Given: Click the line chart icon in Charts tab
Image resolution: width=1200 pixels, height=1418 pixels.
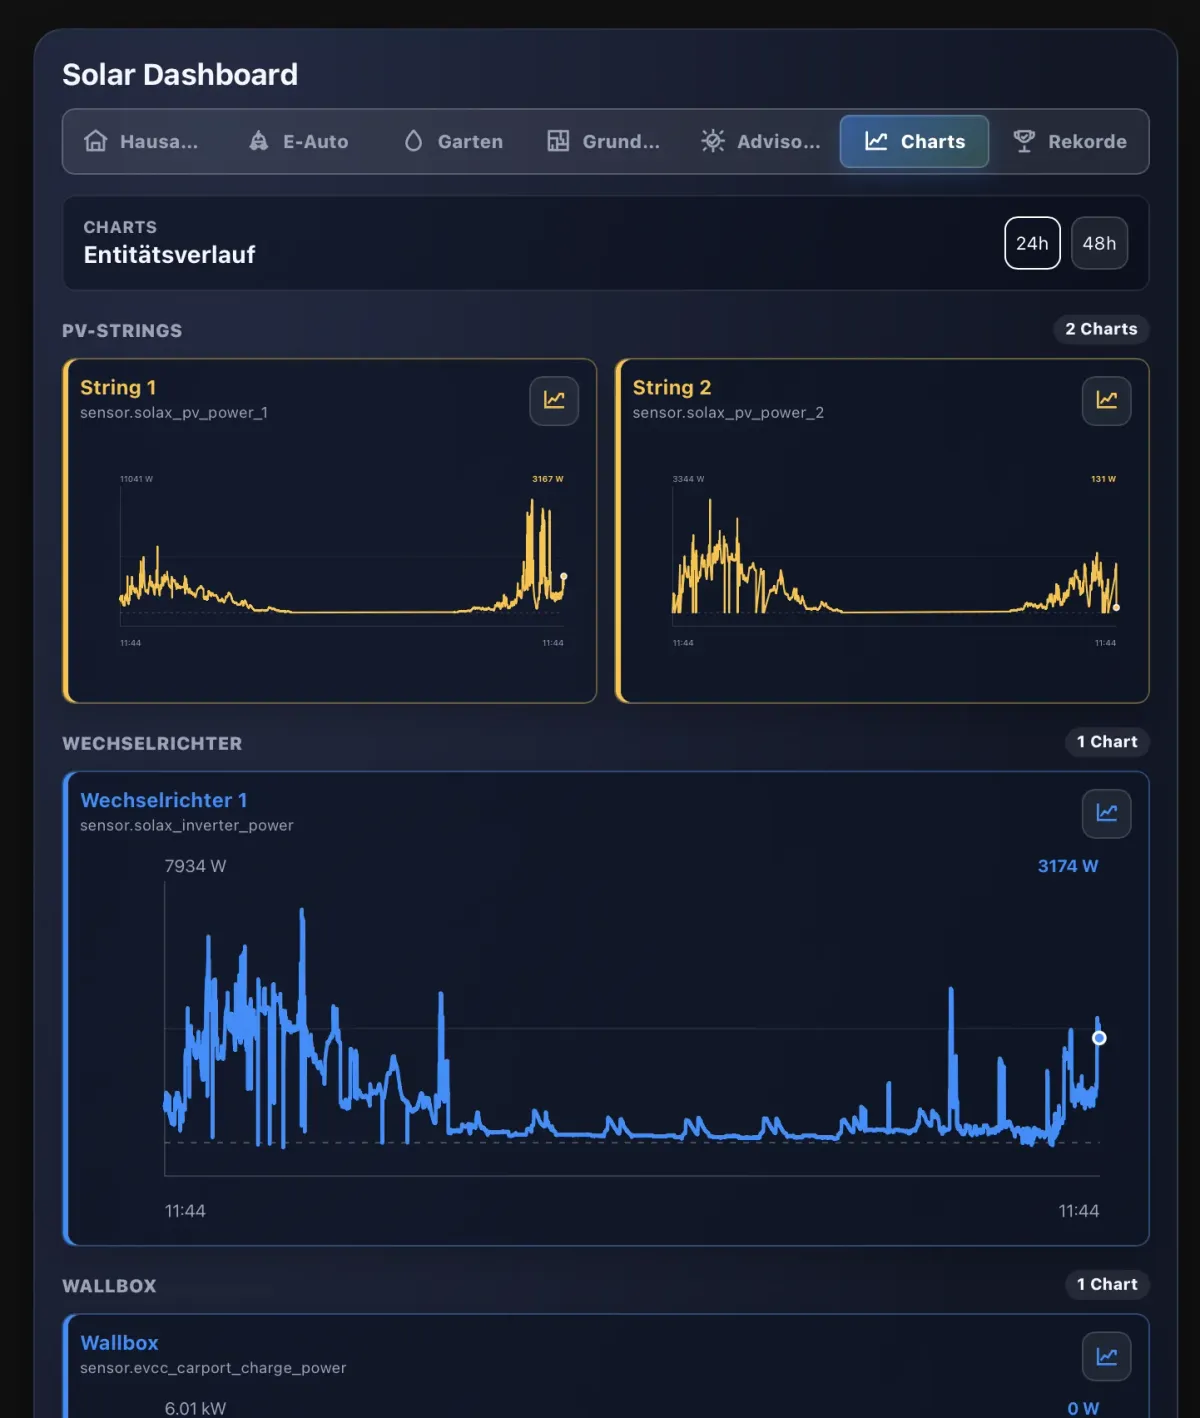Looking at the screenshot, I should point(876,141).
